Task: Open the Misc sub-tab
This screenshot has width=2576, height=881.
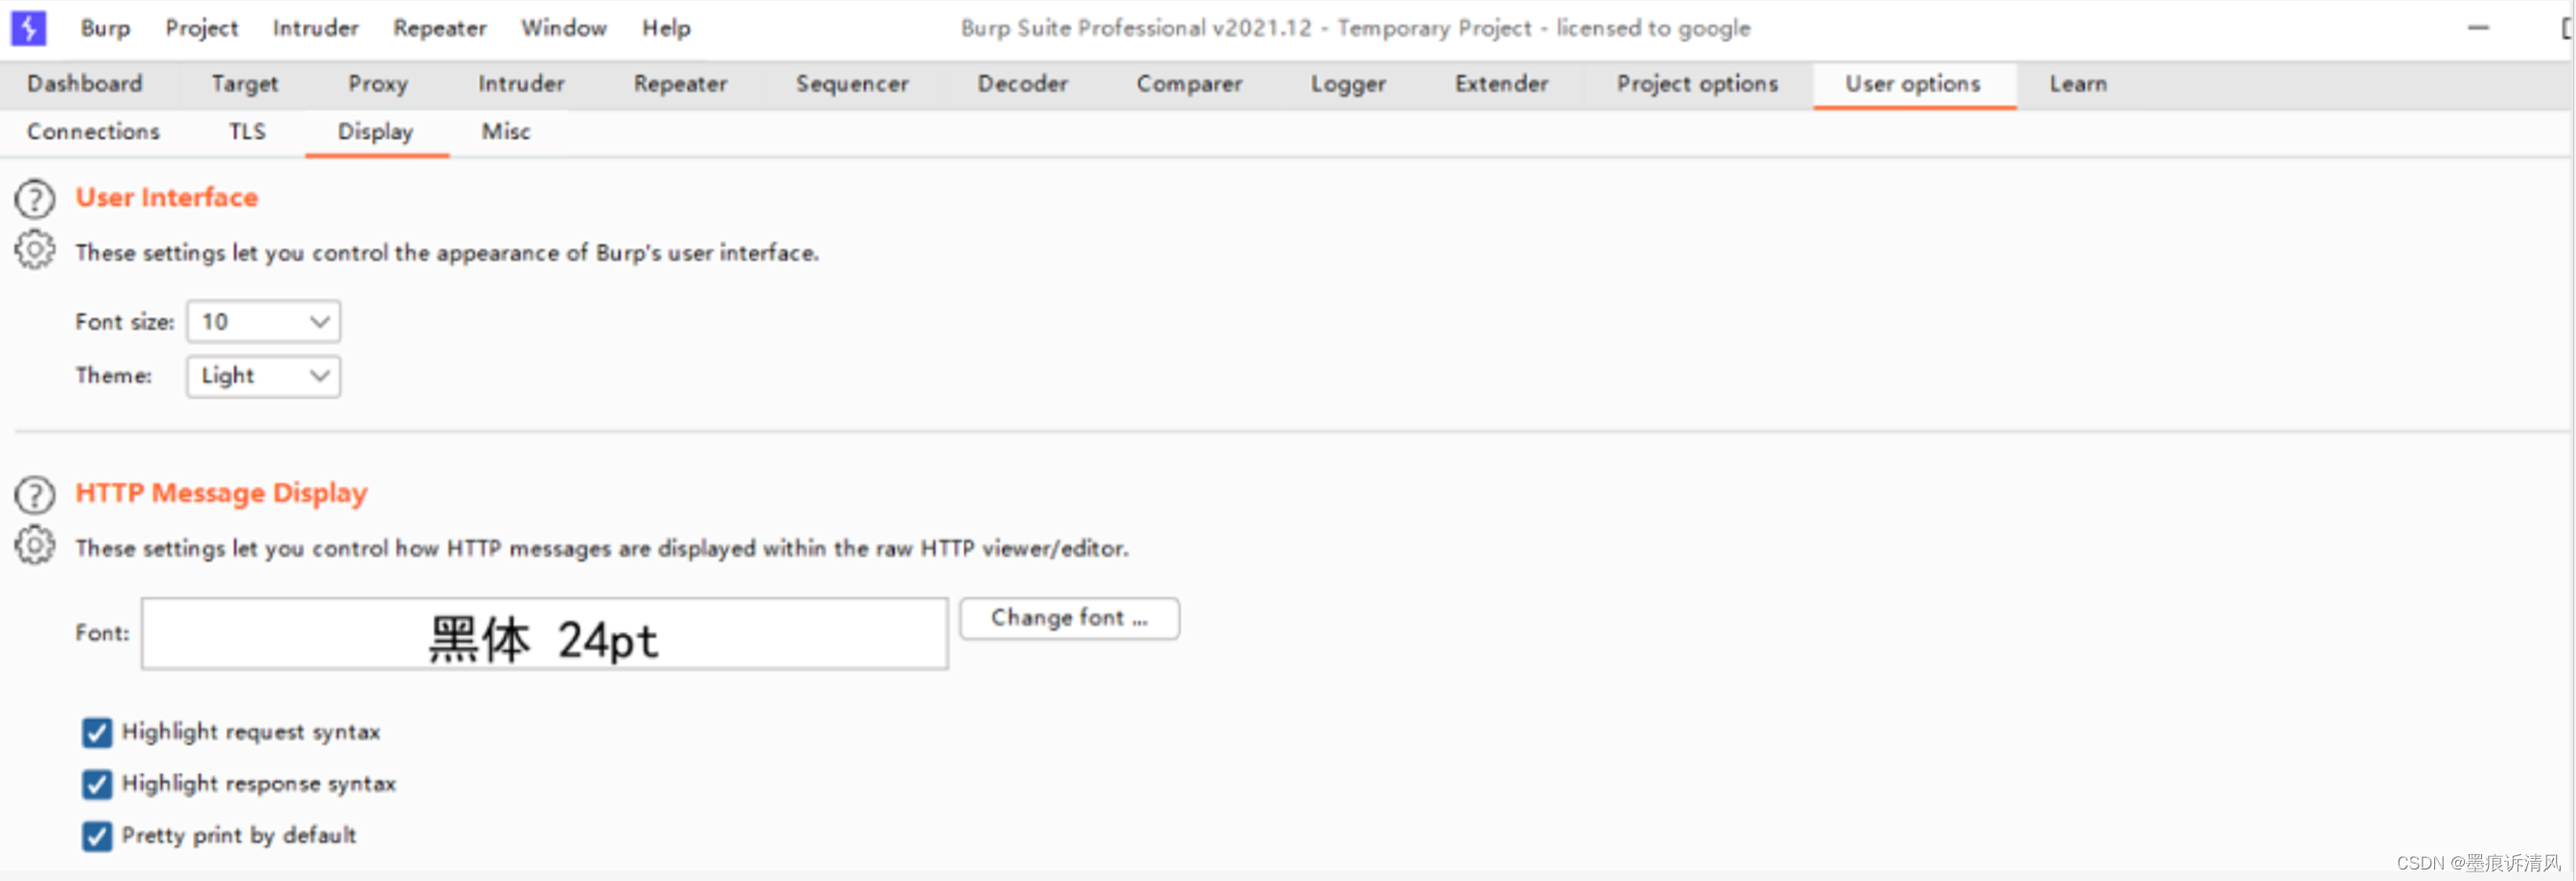Action: [x=506, y=132]
